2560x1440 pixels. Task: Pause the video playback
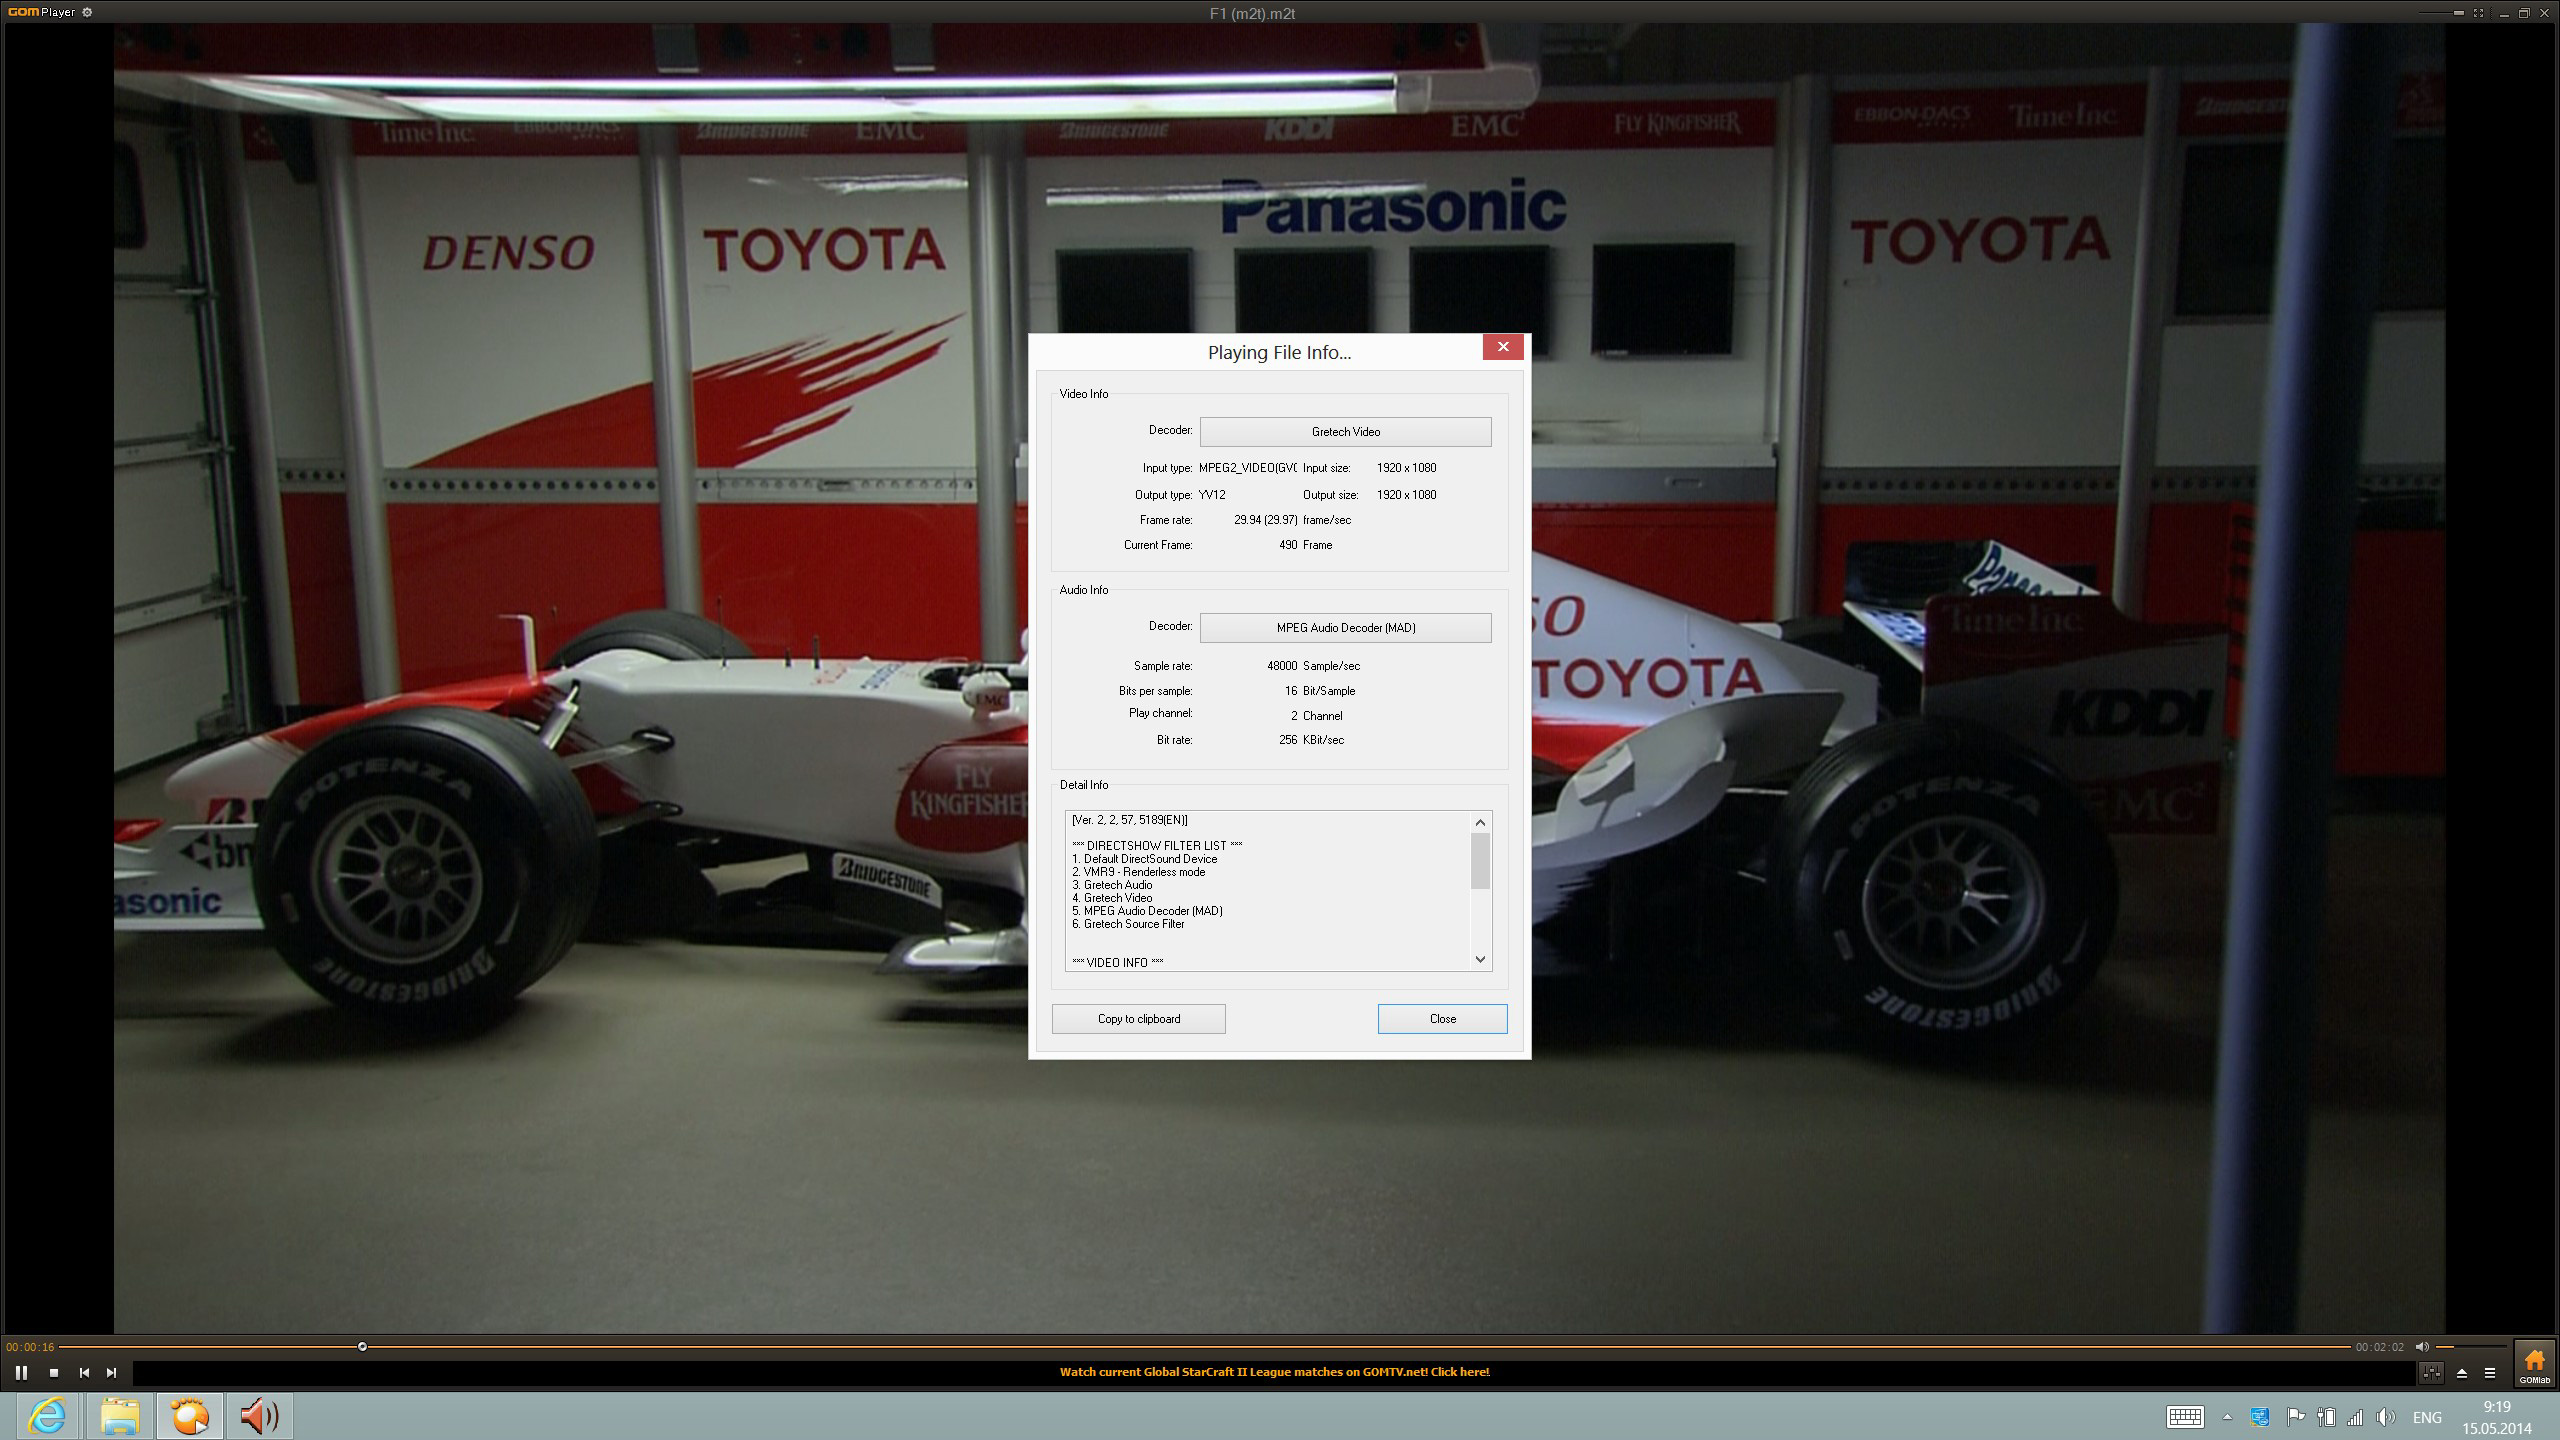point(21,1373)
